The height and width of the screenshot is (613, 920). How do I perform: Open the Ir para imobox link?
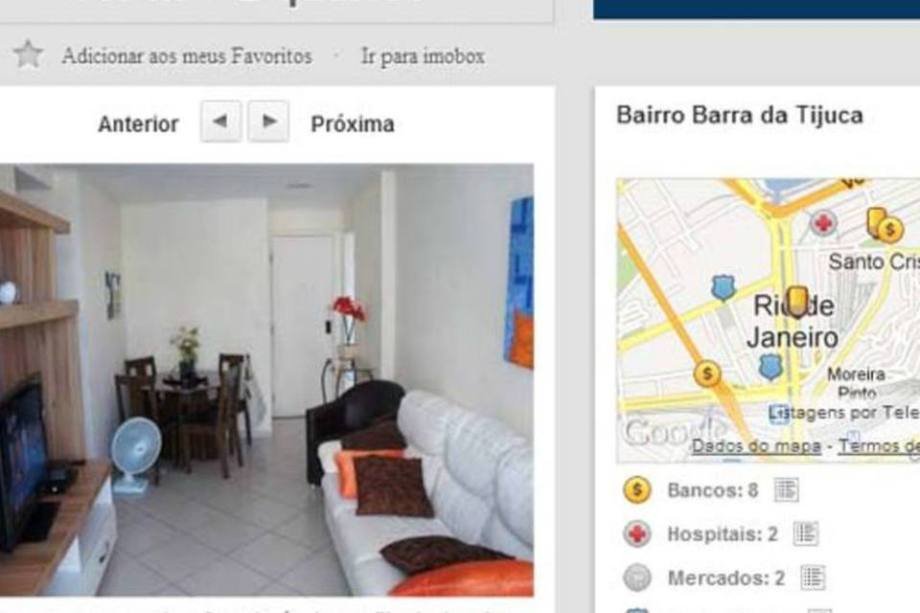coord(423,56)
